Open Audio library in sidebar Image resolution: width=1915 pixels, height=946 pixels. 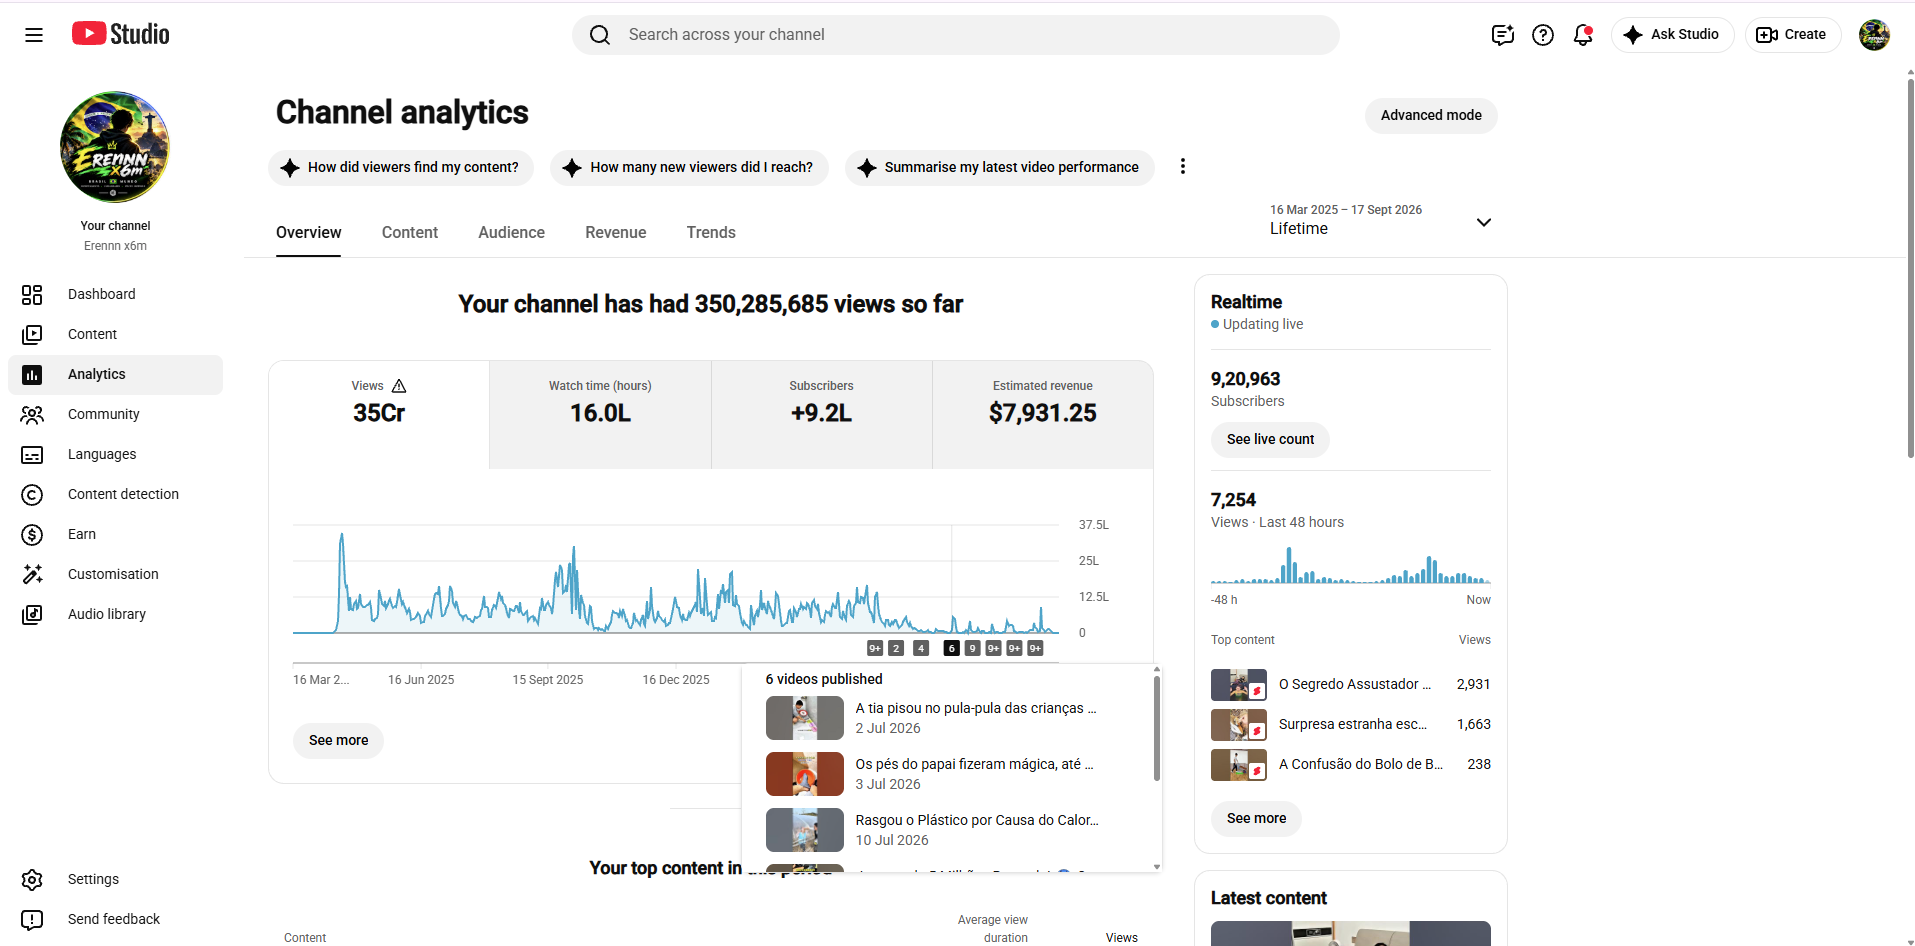point(115,614)
